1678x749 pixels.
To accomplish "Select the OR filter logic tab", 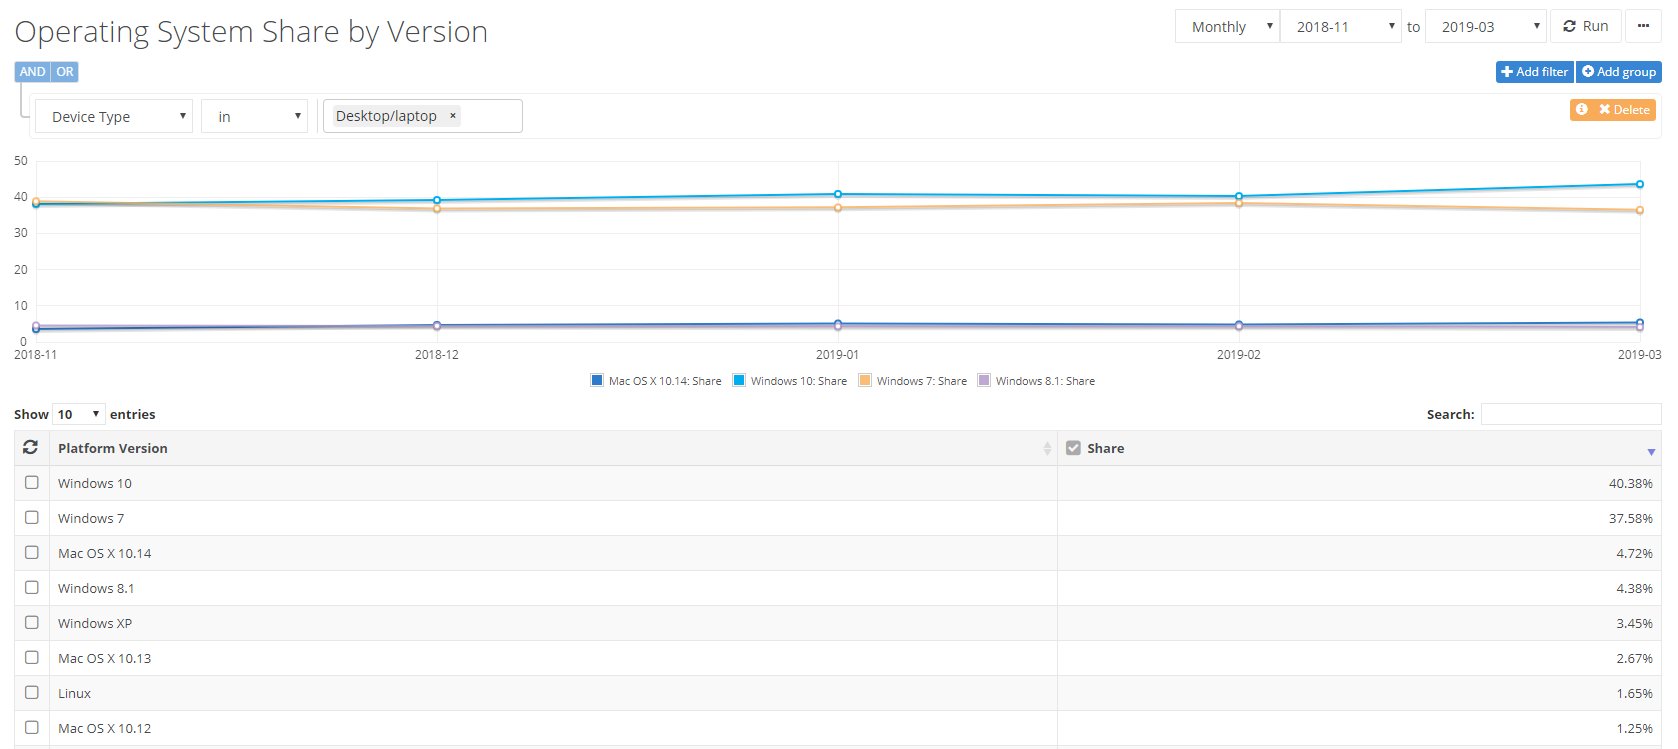I will click(x=65, y=72).
